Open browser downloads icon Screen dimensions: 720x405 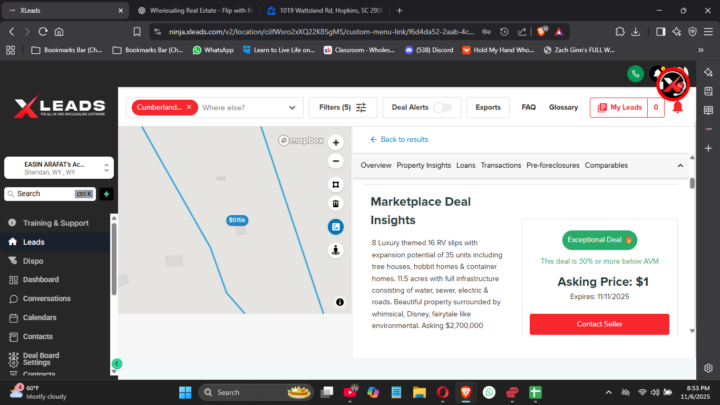pyautogui.click(x=636, y=32)
